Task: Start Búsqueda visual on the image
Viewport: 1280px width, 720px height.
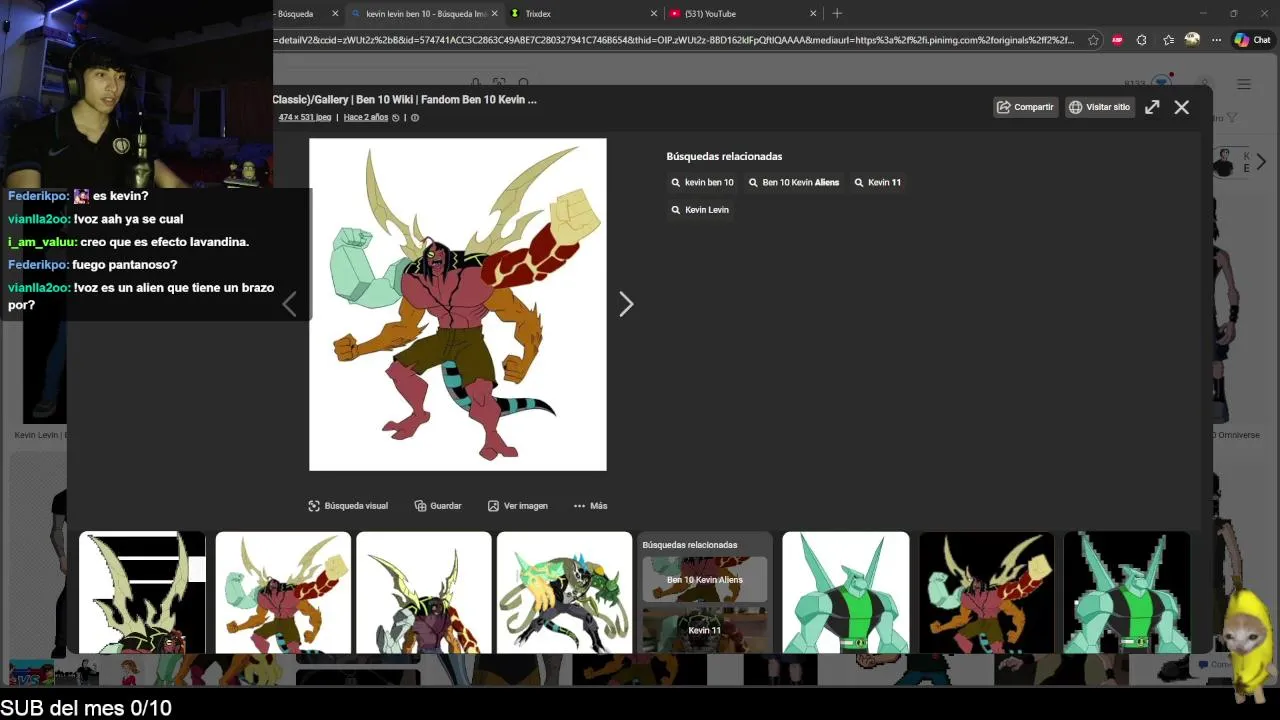Action: click(348, 506)
